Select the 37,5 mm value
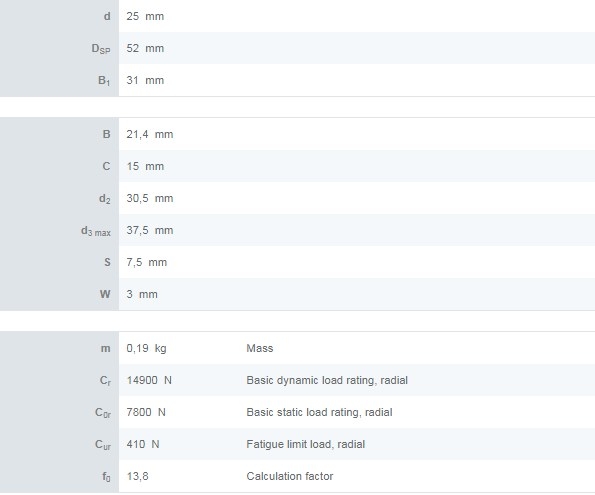Viewport: 595px width, 495px height. coord(150,230)
